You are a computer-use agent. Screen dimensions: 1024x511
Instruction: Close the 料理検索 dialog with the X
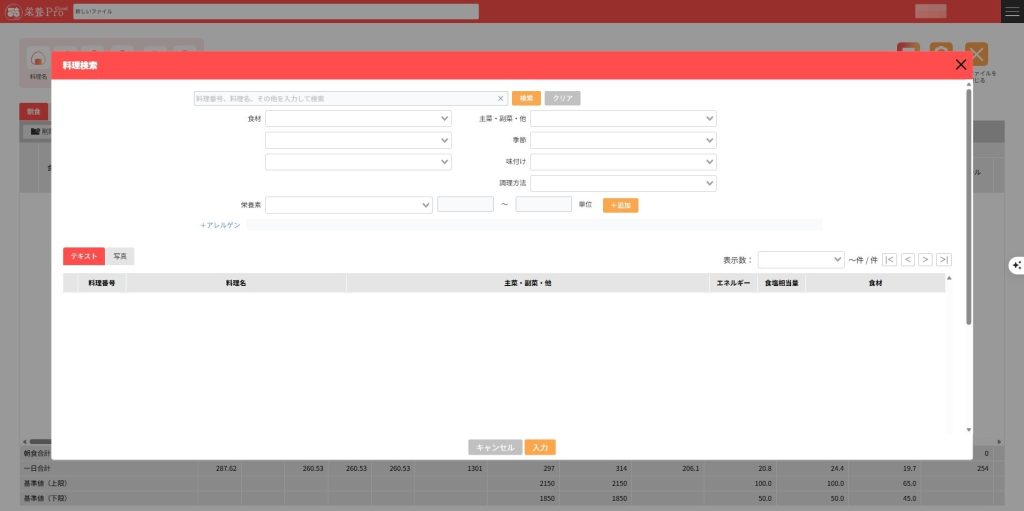coord(961,65)
